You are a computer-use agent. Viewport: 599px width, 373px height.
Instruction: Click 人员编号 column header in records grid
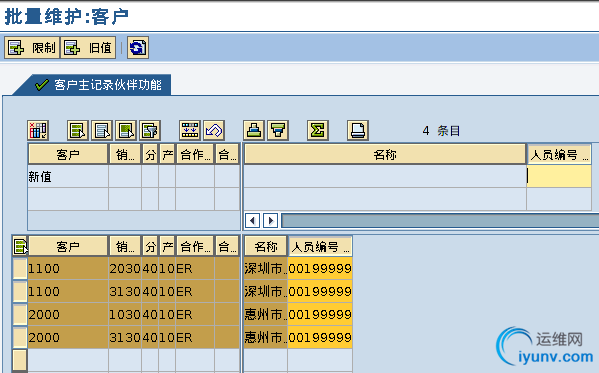click(x=320, y=247)
